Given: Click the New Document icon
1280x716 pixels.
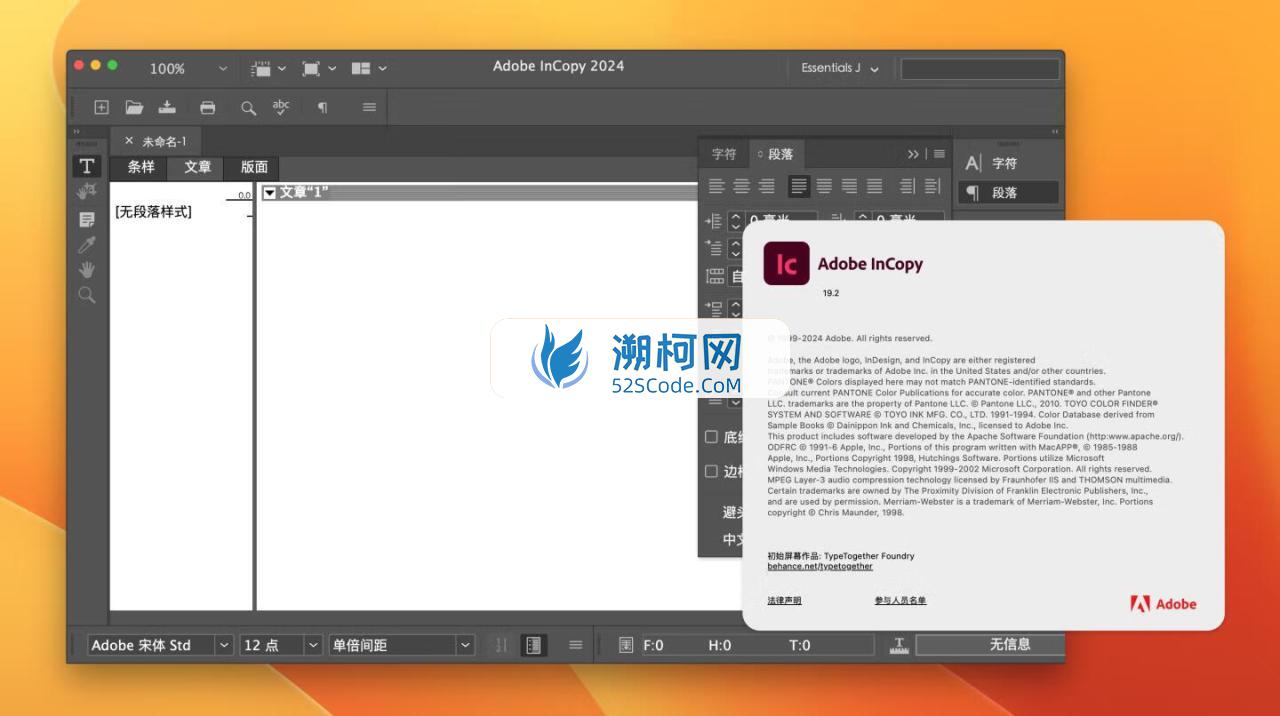Looking at the screenshot, I should tap(101, 107).
